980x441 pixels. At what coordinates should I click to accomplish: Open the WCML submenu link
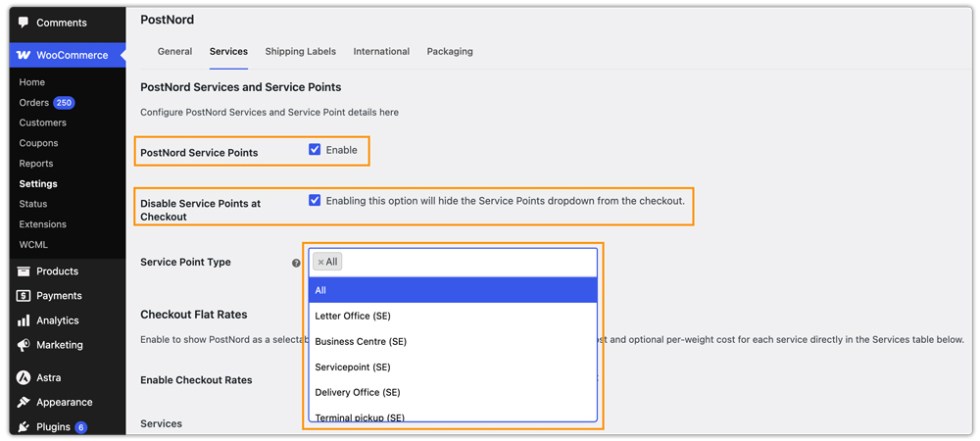33,245
